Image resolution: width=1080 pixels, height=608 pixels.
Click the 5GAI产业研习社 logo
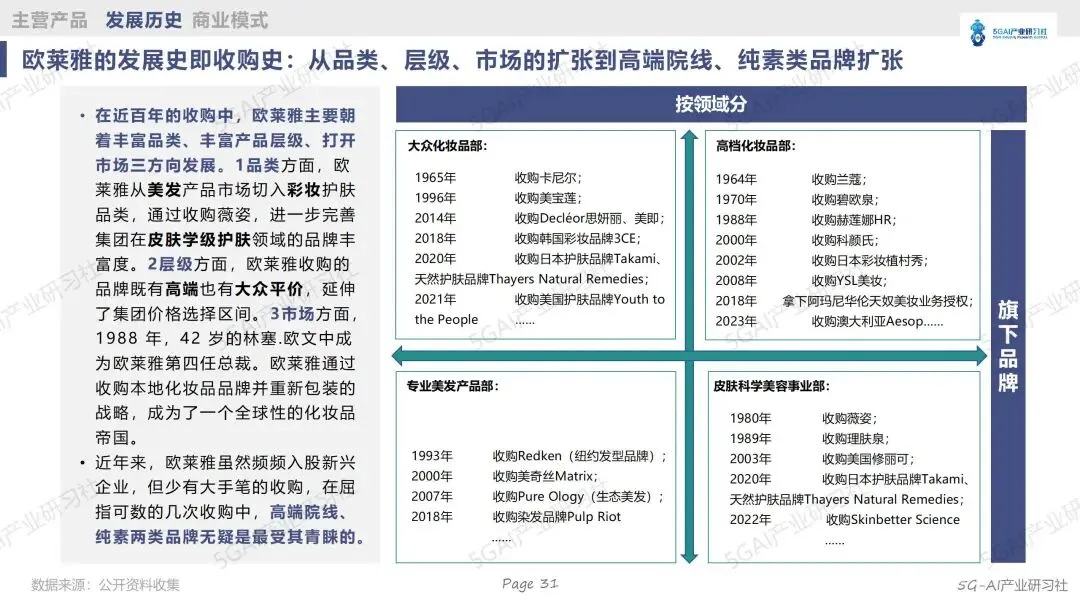coord(1008,32)
